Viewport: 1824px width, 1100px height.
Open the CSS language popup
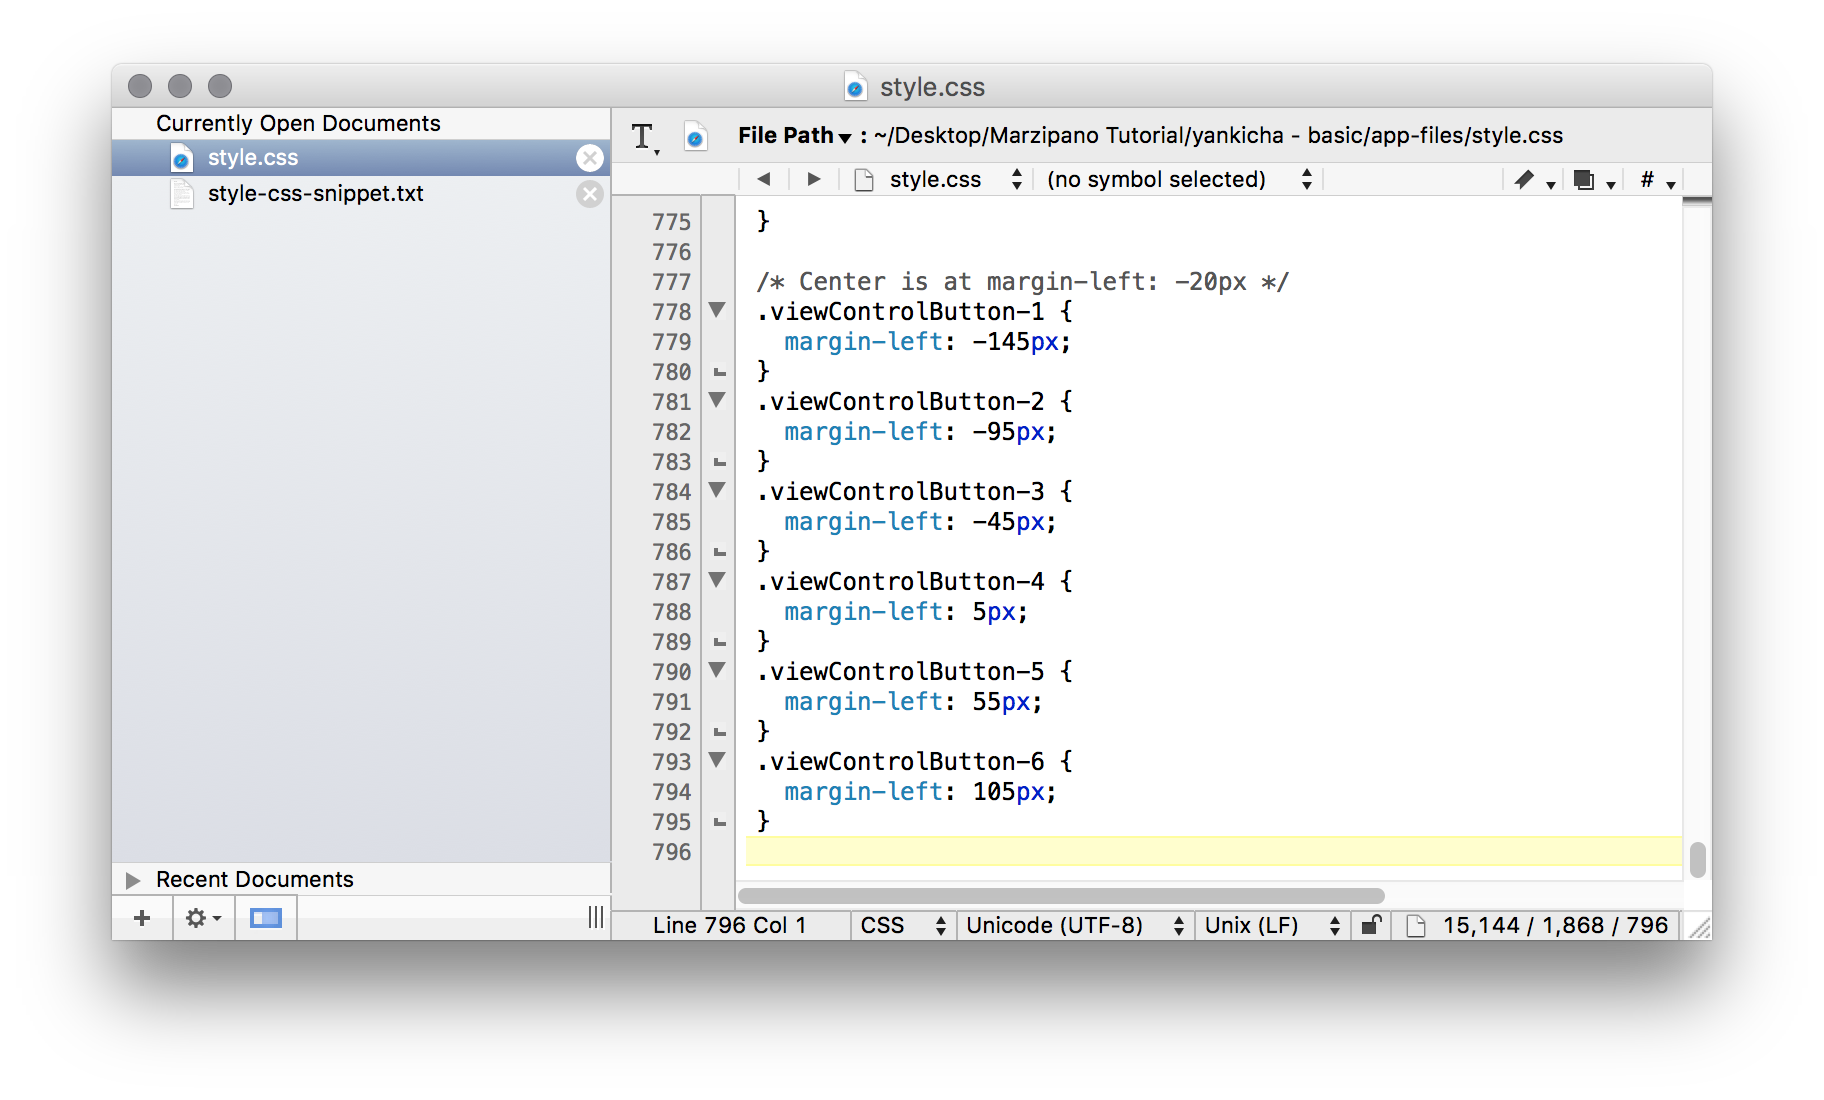tap(903, 926)
